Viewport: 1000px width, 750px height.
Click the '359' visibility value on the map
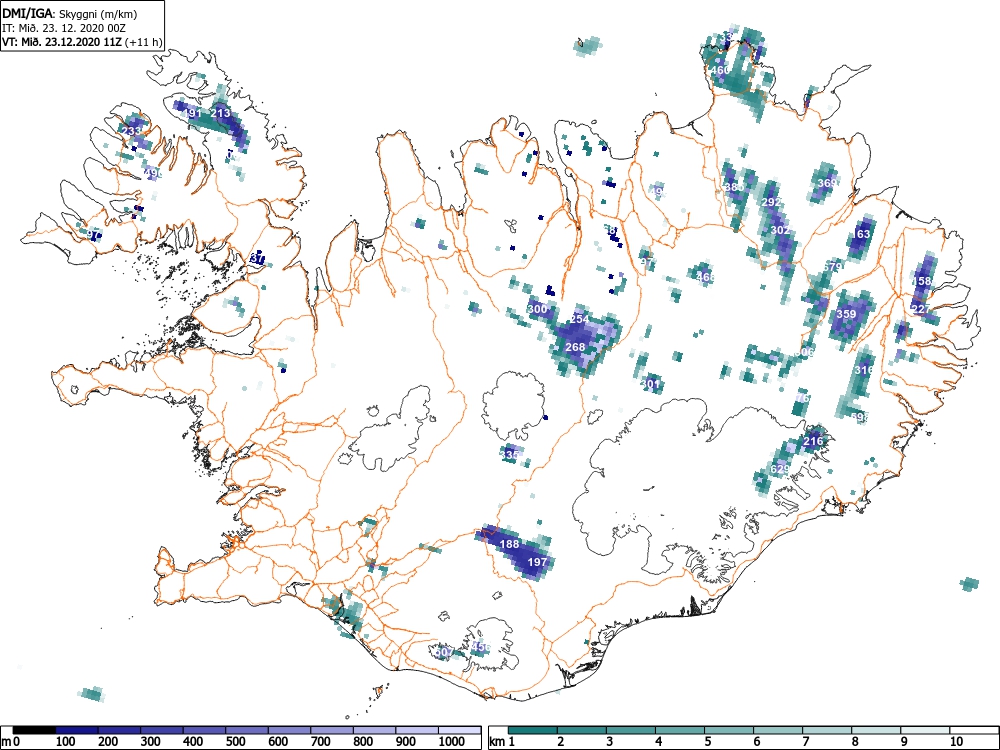click(846, 314)
